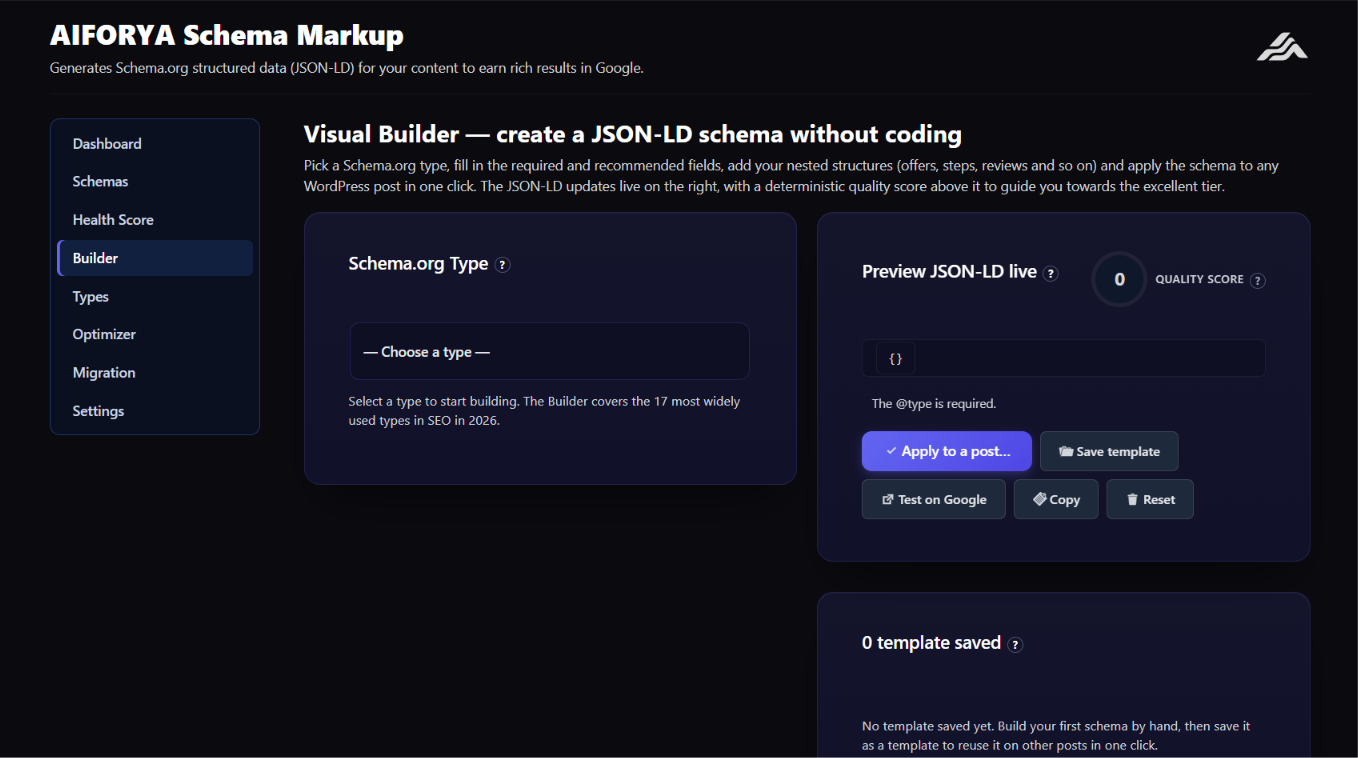Click the Visual Builder heading text
This screenshot has width=1358, height=758.
(x=633, y=134)
